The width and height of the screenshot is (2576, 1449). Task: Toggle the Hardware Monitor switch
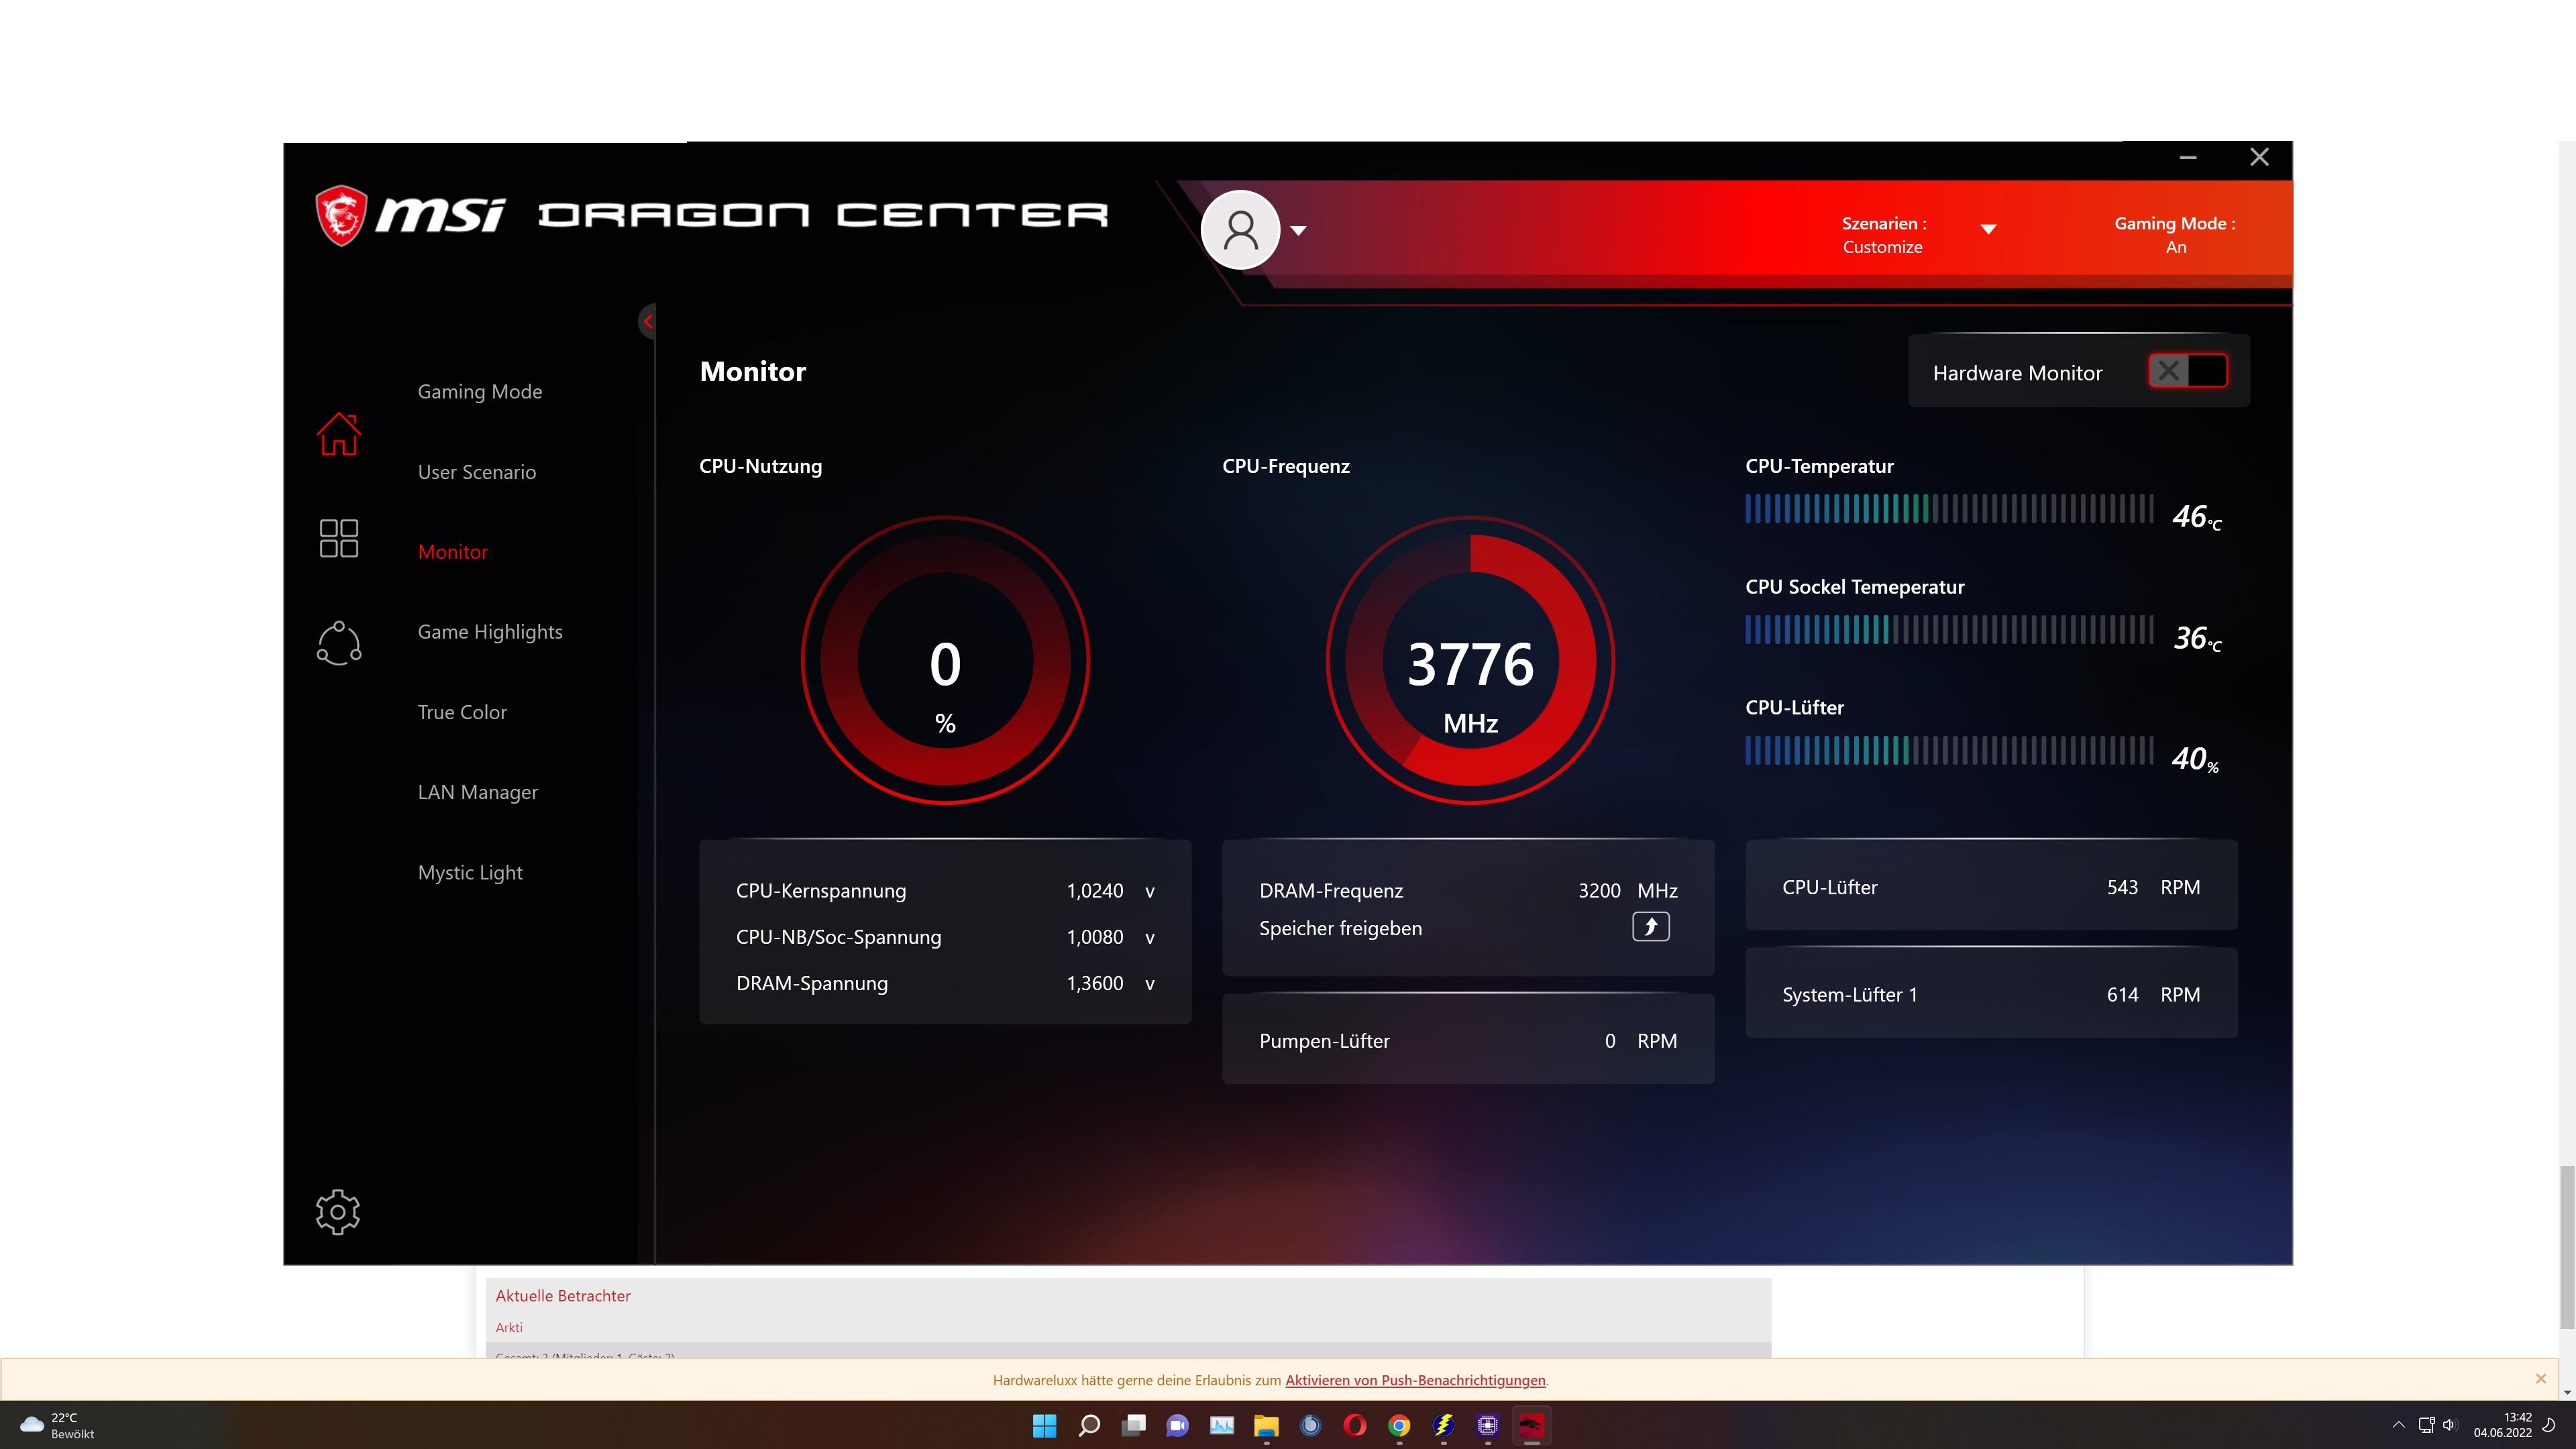click(x=2187, y=371)
